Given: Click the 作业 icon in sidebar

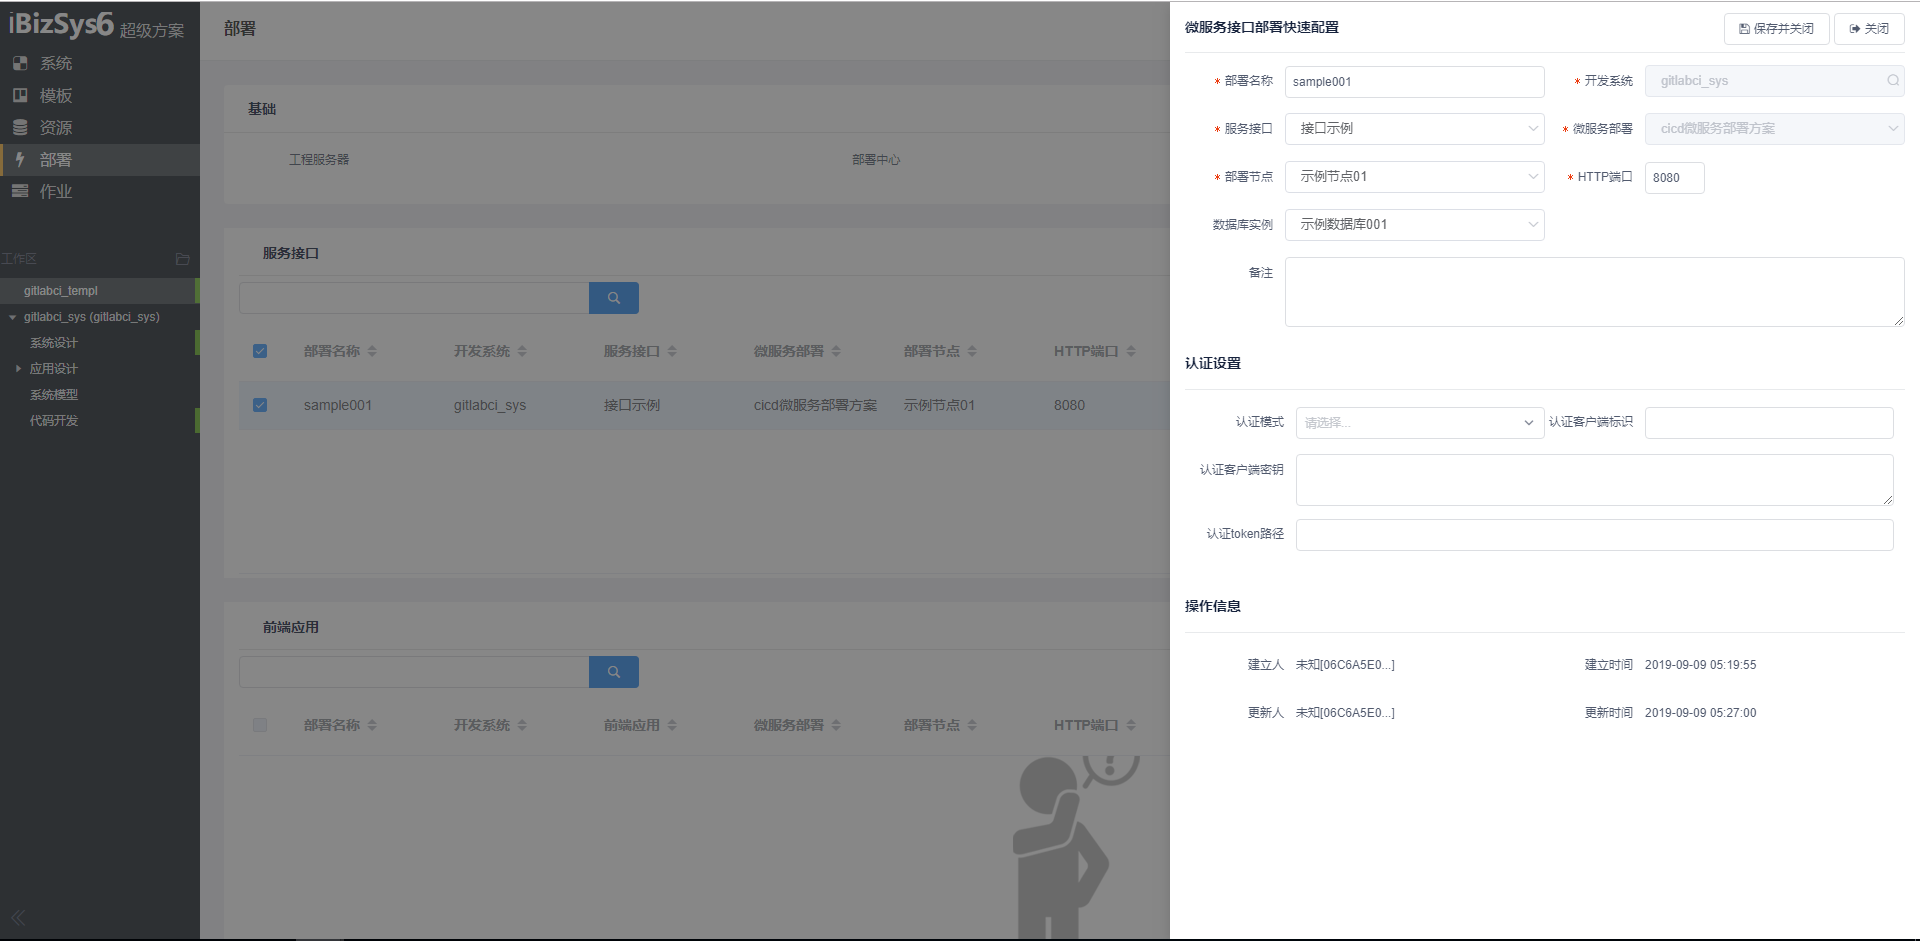Looking at the screenshot, I should click(20, 191).
